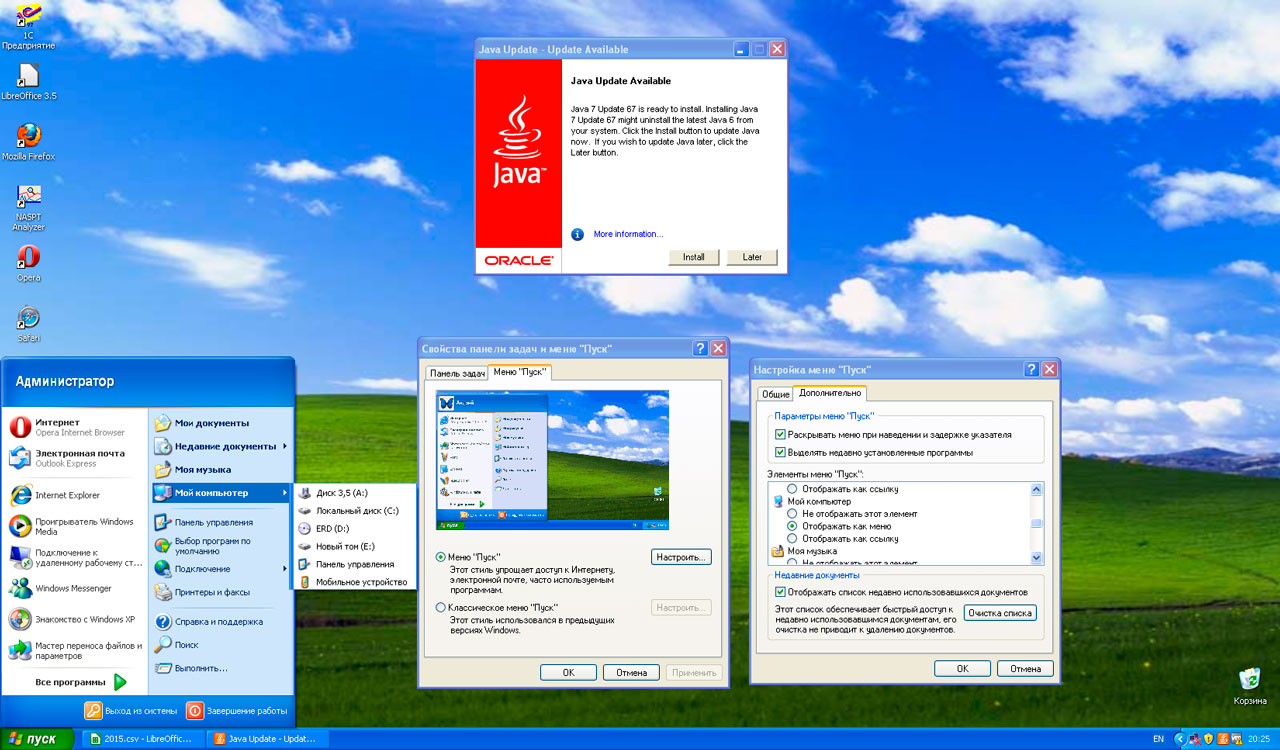The image size is (1280, 750).
Task: Open the Safari desktop shortcut
Action: point(28,324)
